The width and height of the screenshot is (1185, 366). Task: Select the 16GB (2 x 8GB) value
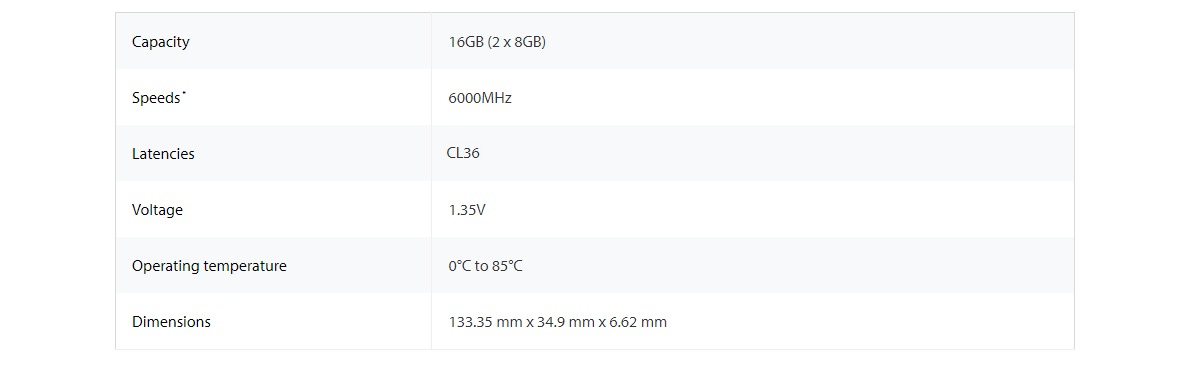tap(497, 42)
